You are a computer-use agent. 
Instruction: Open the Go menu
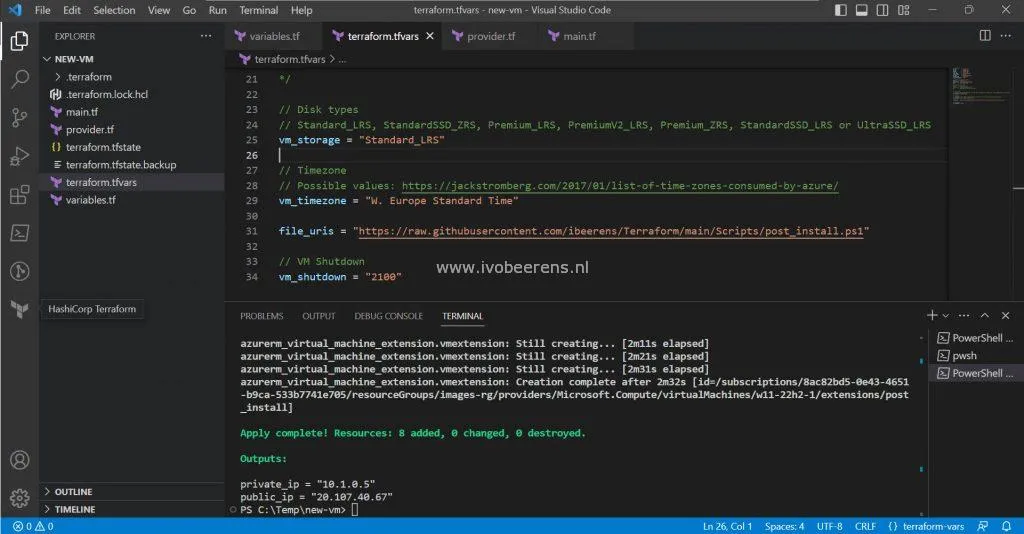point(189,10)
